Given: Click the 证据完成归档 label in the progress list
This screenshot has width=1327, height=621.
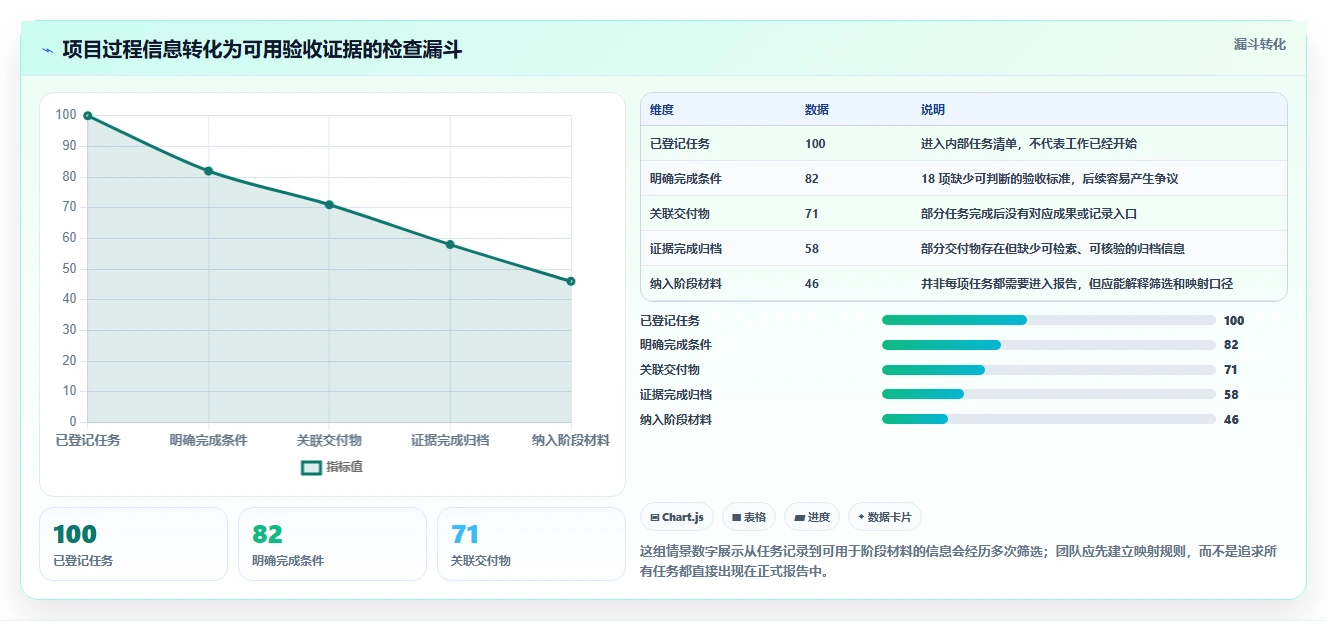Looking at the screenshot, I should pos(676,395).
